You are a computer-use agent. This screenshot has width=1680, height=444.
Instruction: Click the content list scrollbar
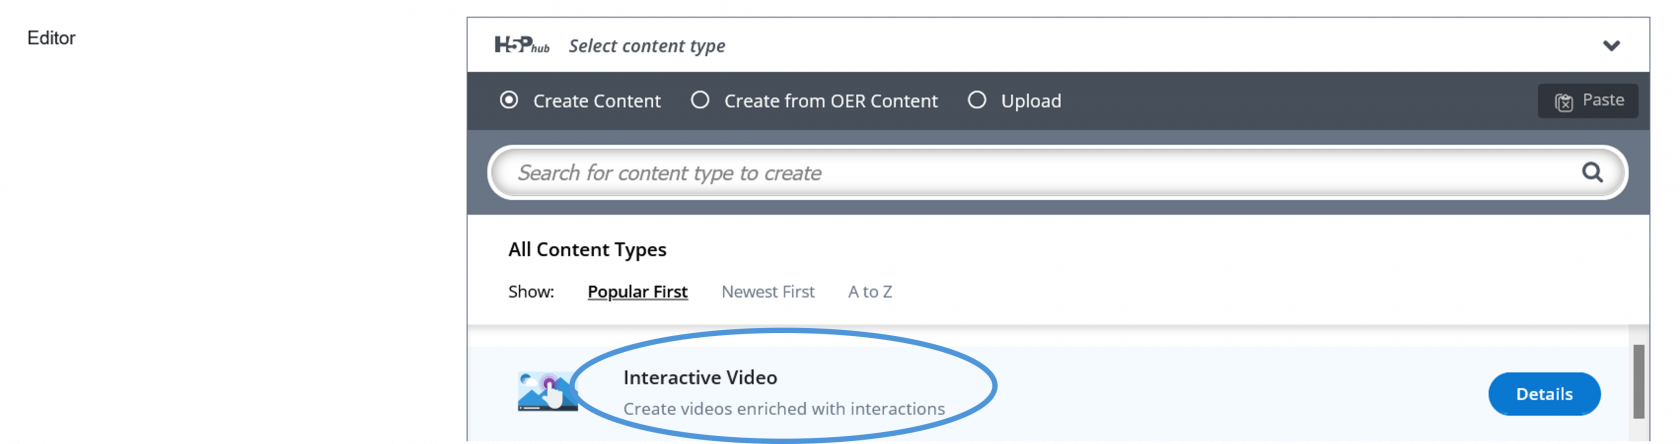click(x=1639, y=381)
